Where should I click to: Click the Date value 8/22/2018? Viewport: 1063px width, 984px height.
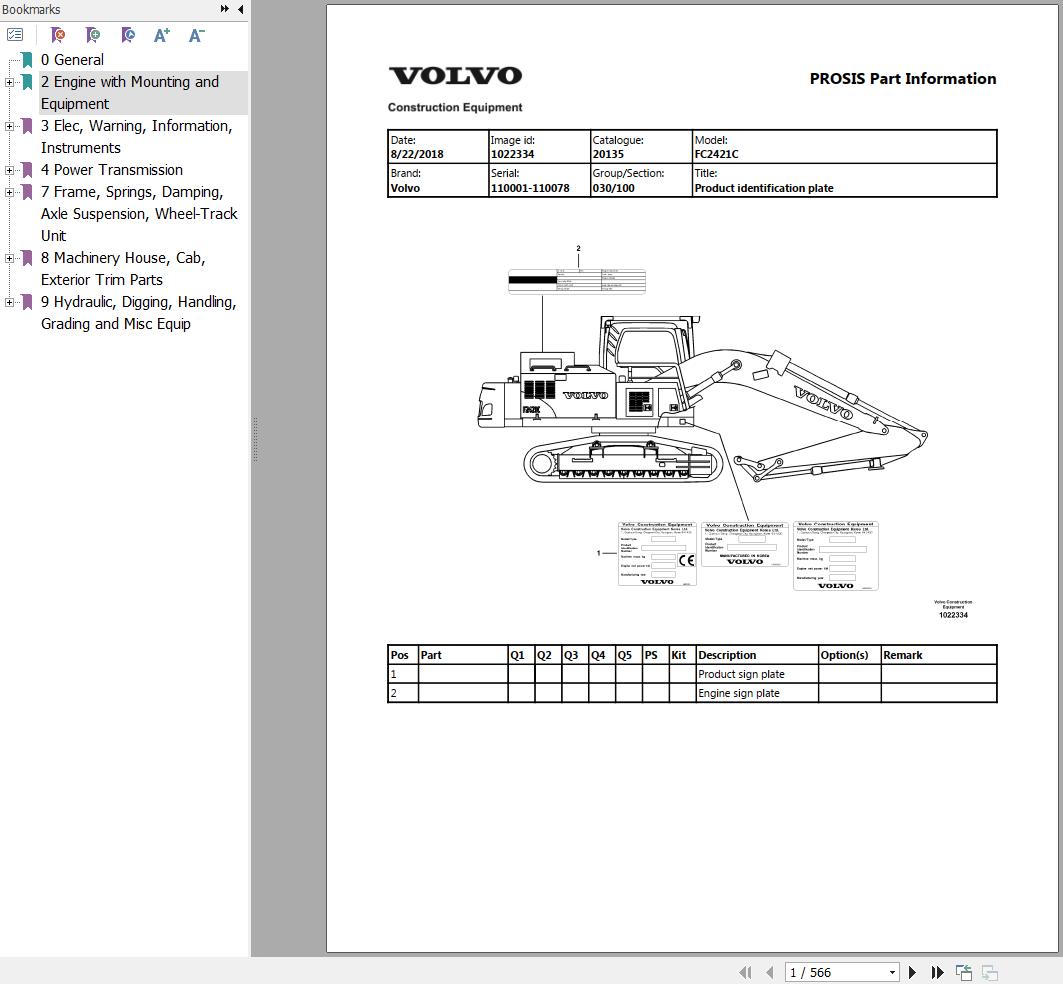coord(417,154)
